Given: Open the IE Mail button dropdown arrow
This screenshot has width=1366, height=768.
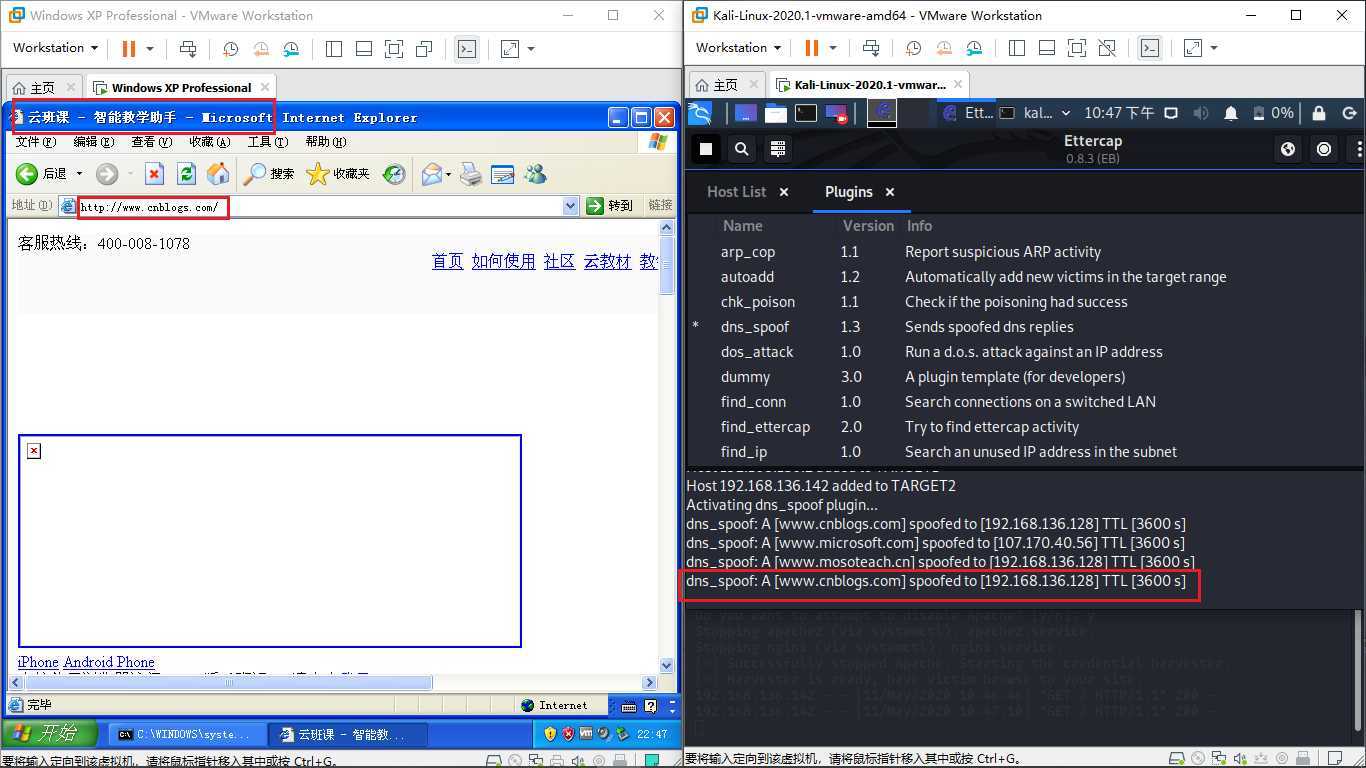Looking at the screenshot, I should [x=448, y=174].
